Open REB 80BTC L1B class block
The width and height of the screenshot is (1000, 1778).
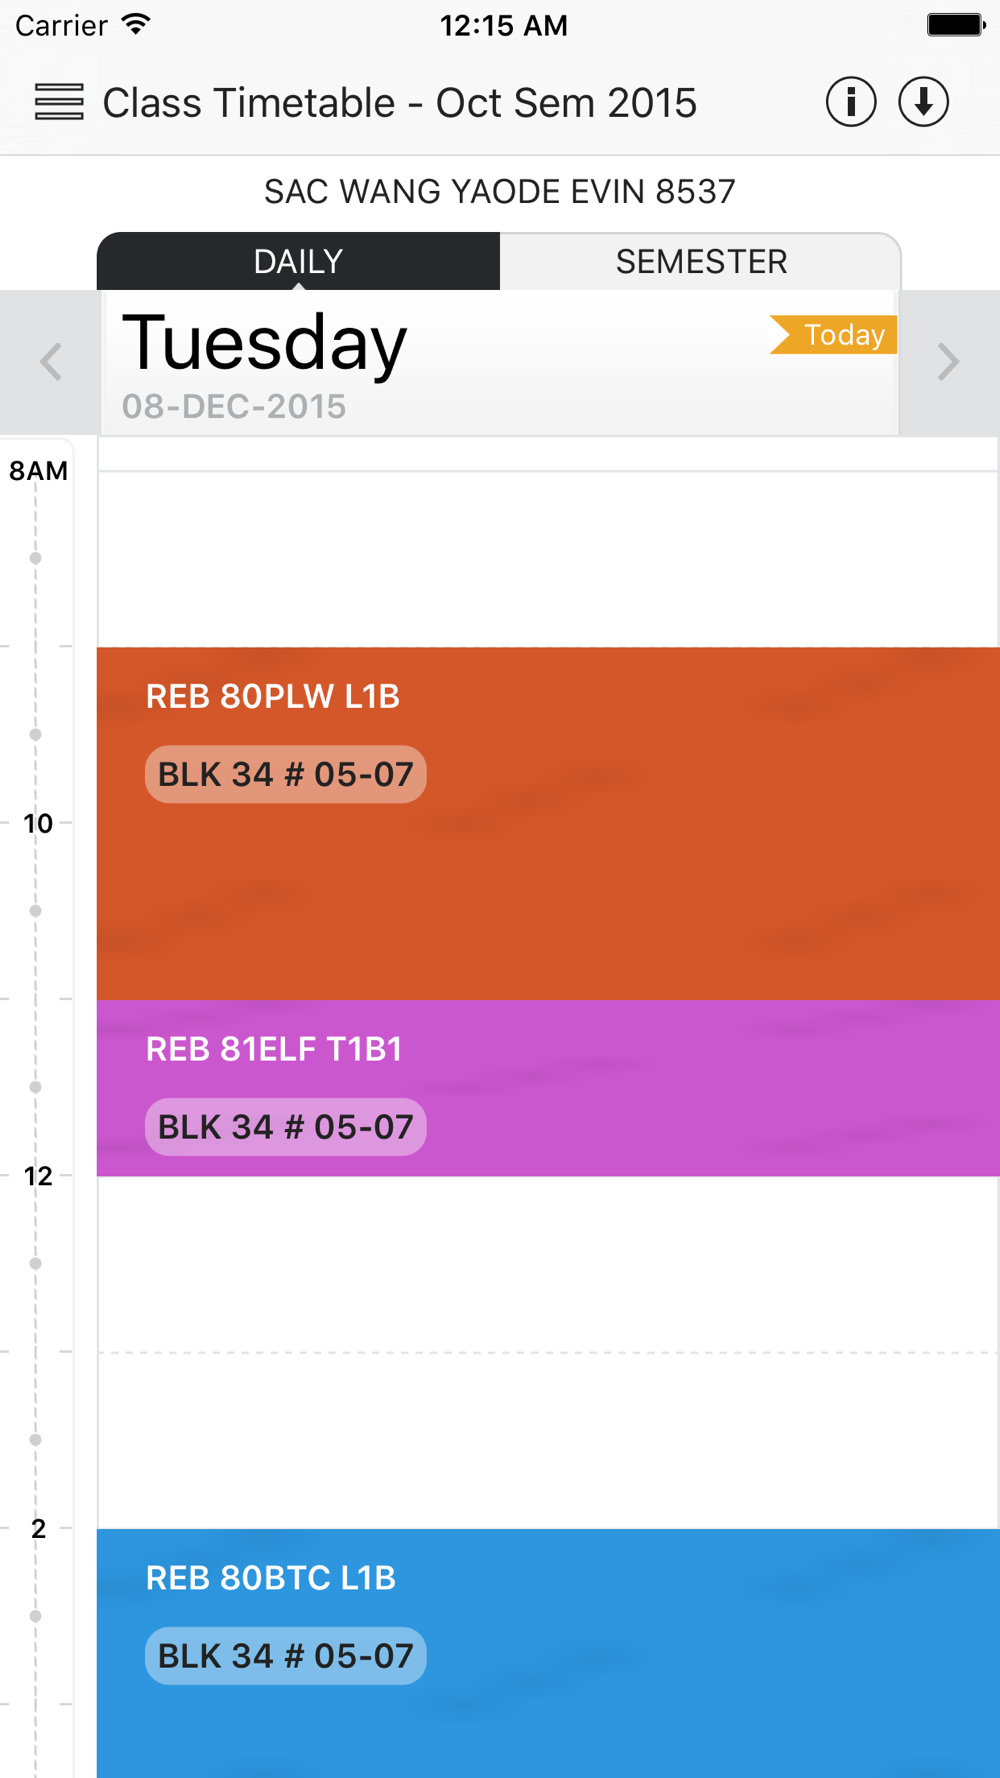tap(548, 1653)
